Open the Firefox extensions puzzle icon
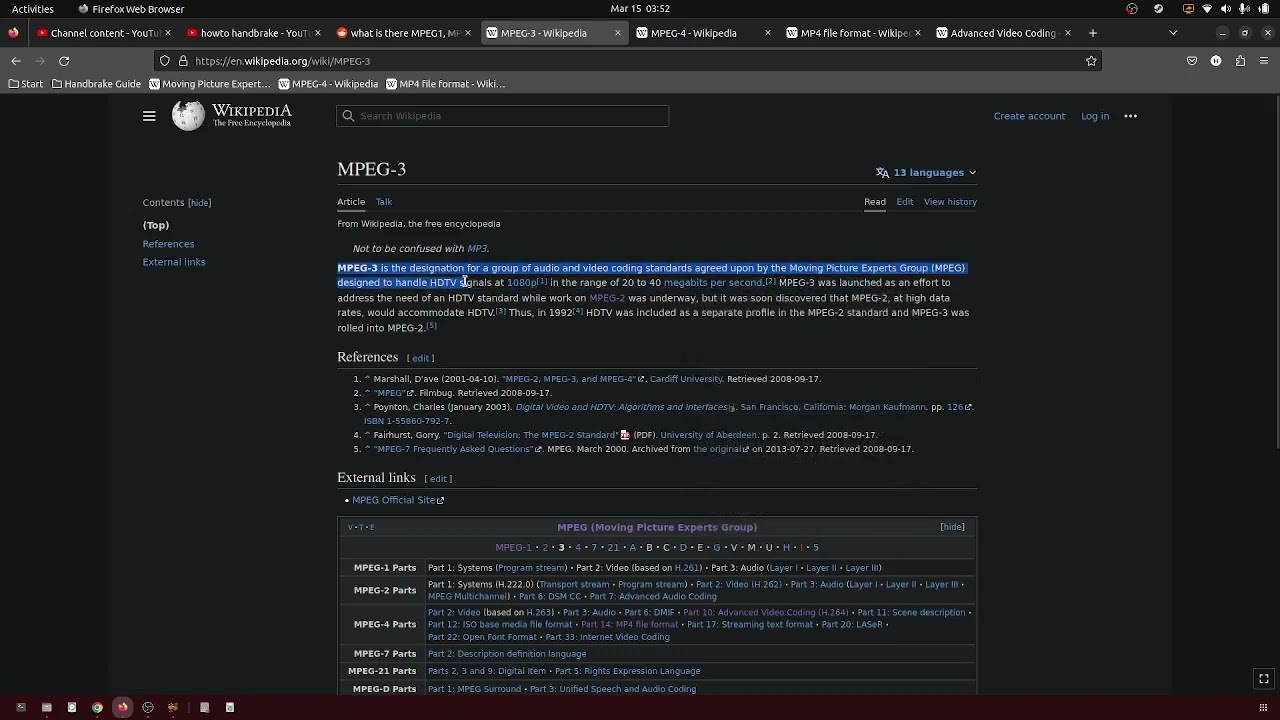The width and height of the screenshot is (1280, 720). click(x=1240, y=61)
